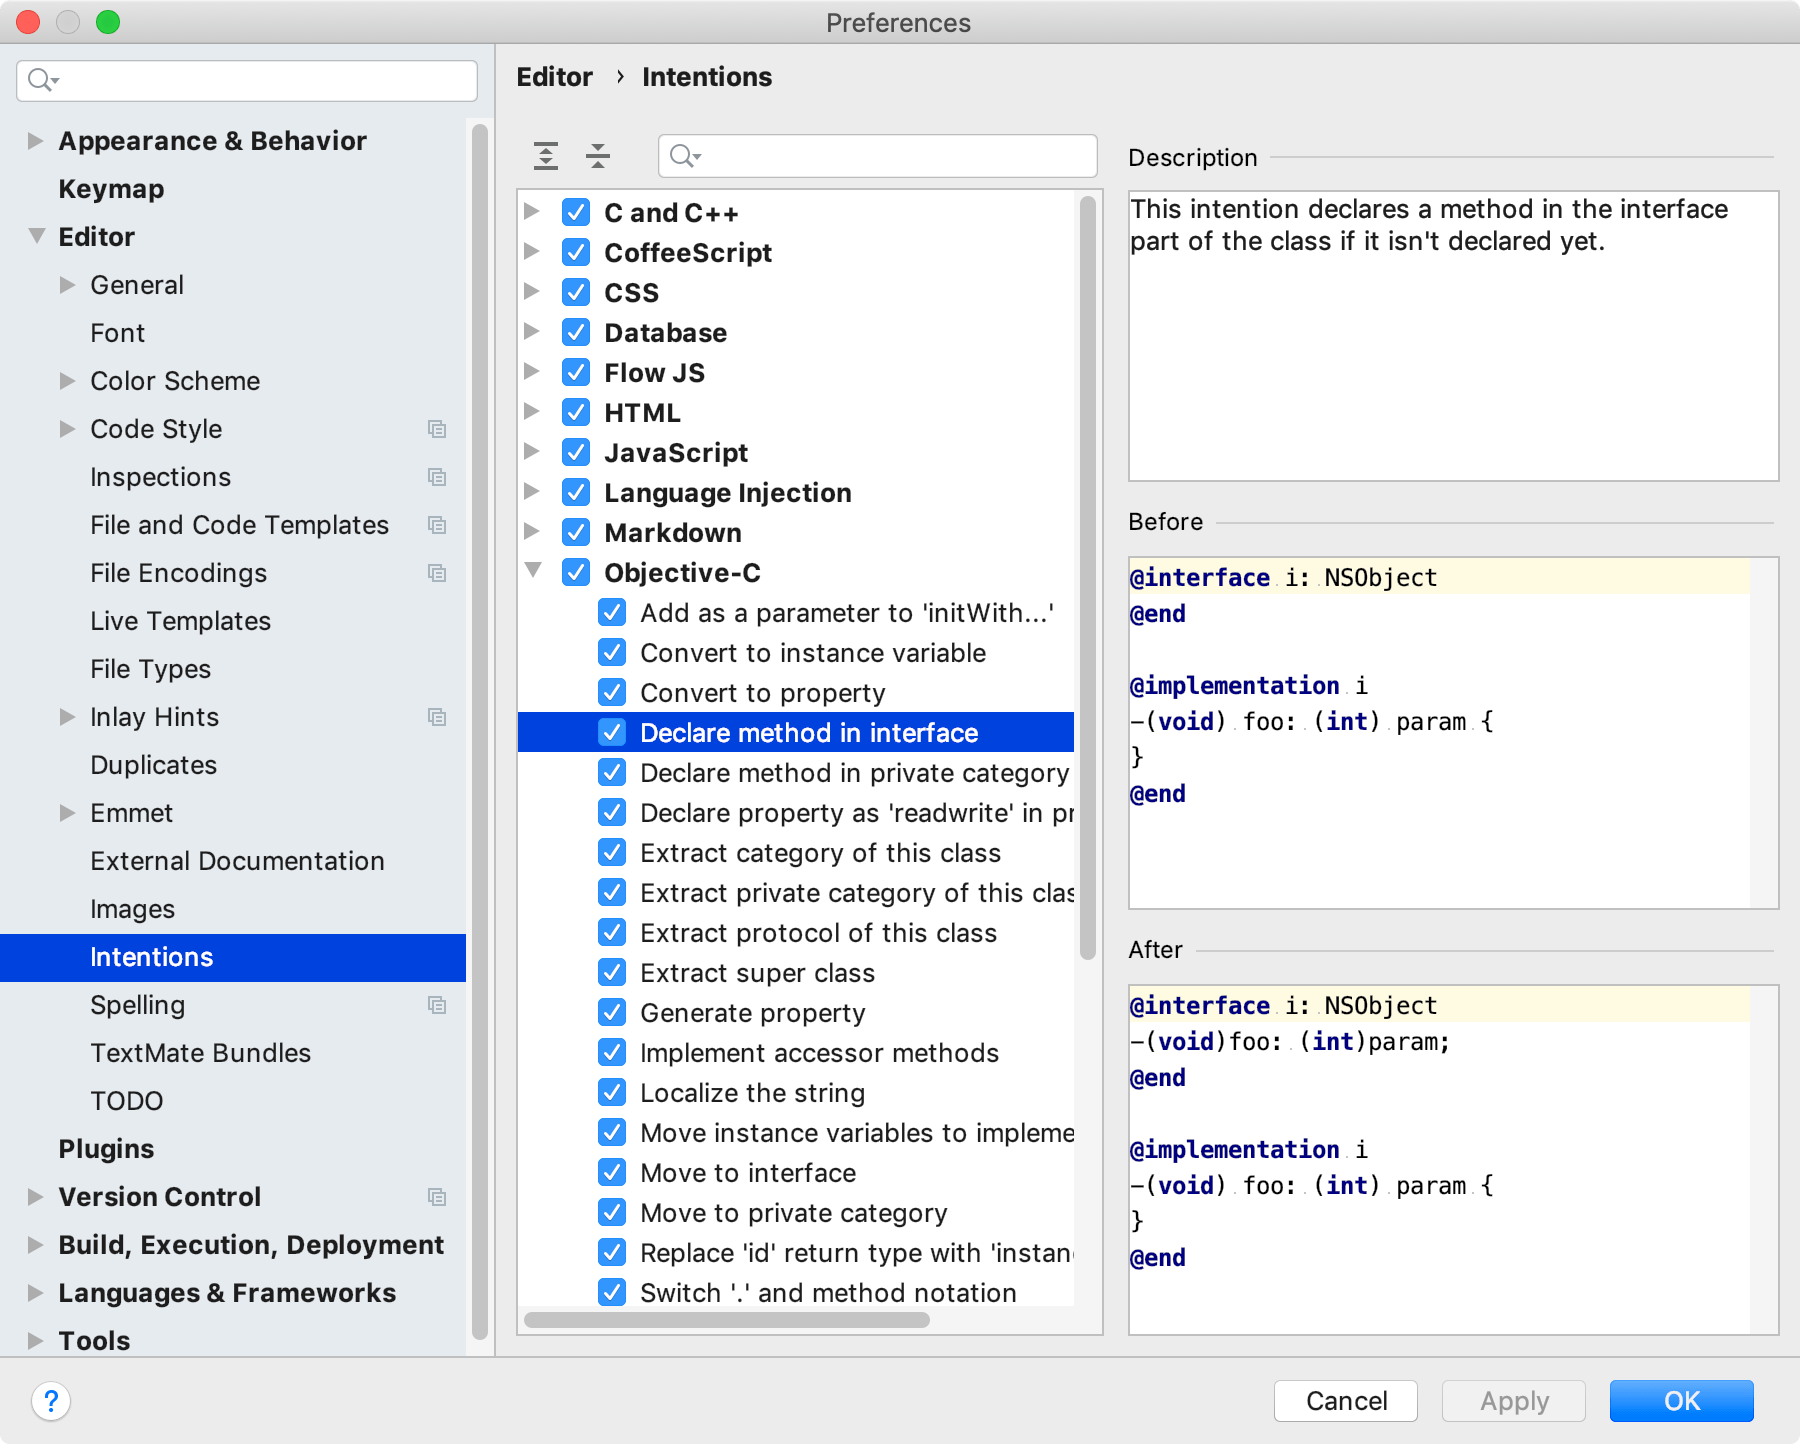Select the Intentions item in sidebar
Image resolution: width=1800 pixels, height=1444 pixels.
[x=233, y=957]
